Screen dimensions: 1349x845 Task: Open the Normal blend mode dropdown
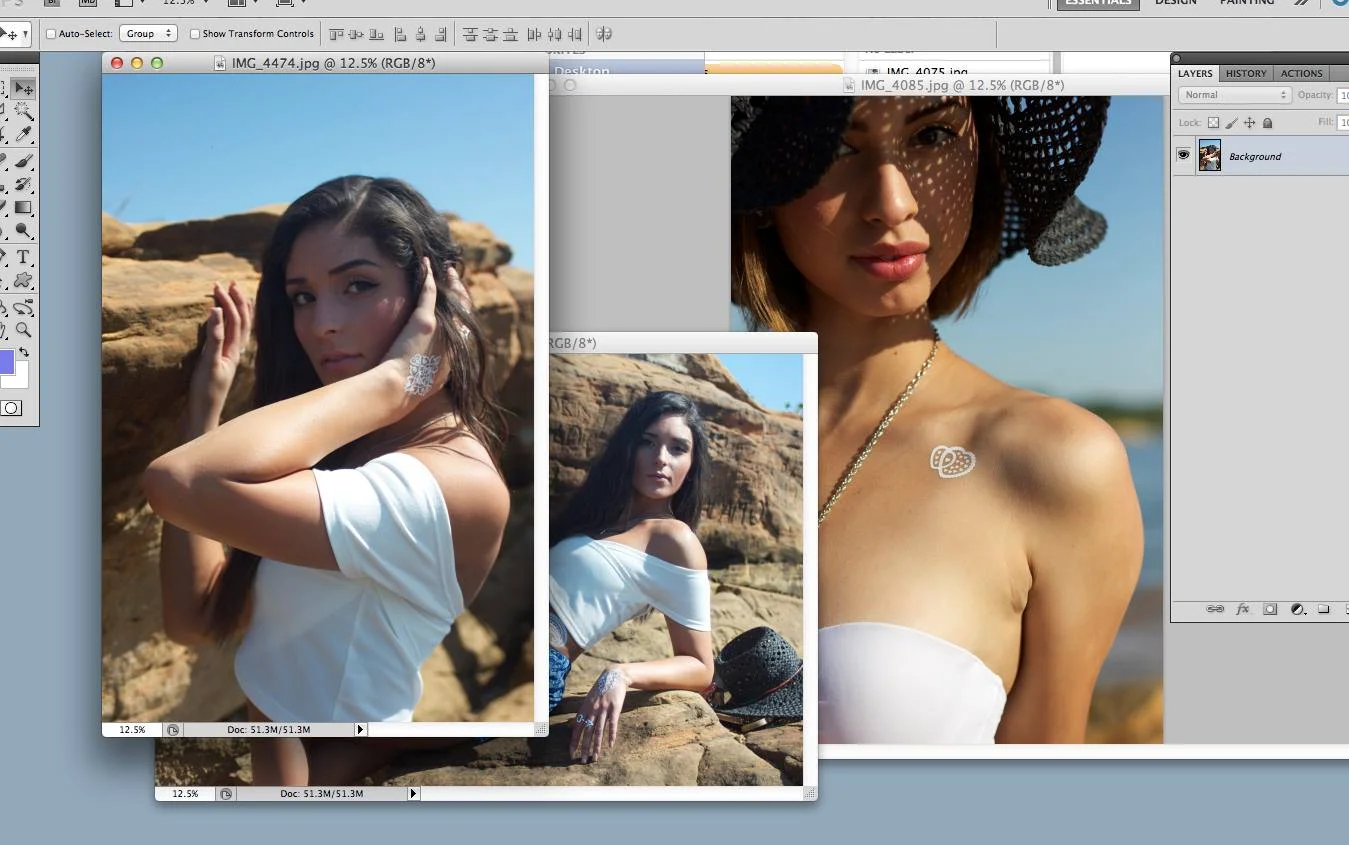1235,95
